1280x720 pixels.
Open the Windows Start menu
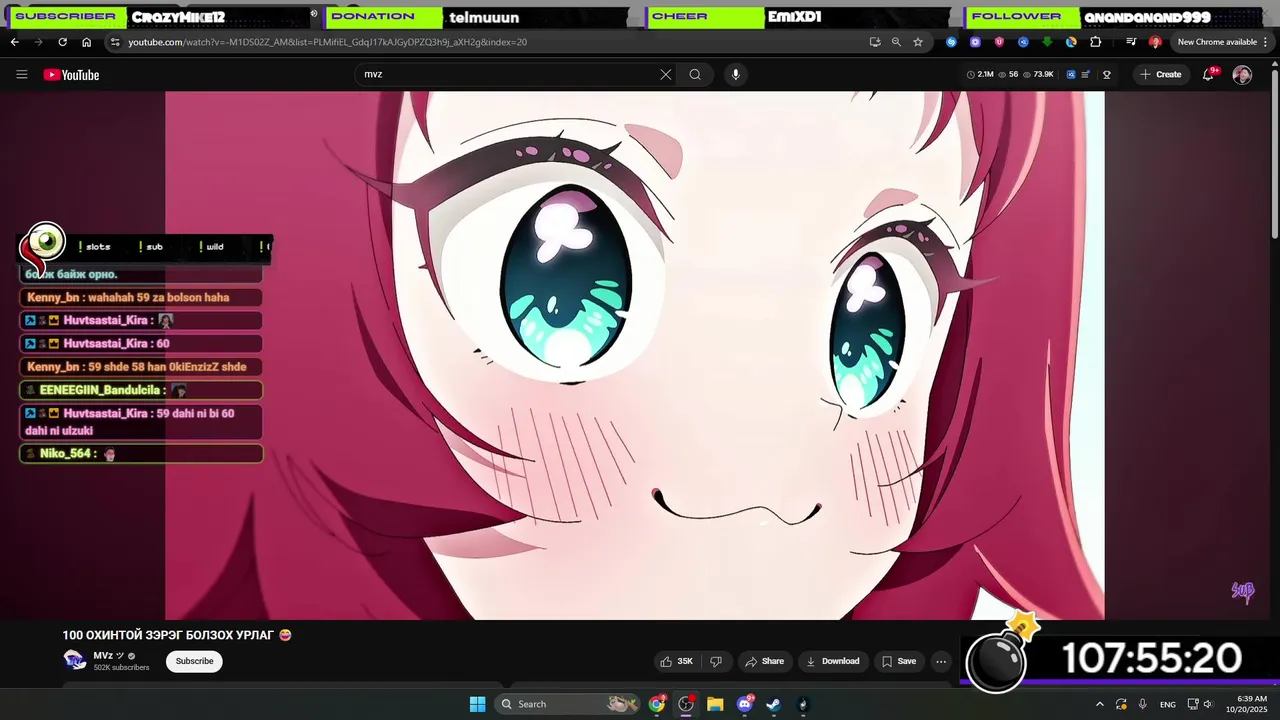click(477, 704)
